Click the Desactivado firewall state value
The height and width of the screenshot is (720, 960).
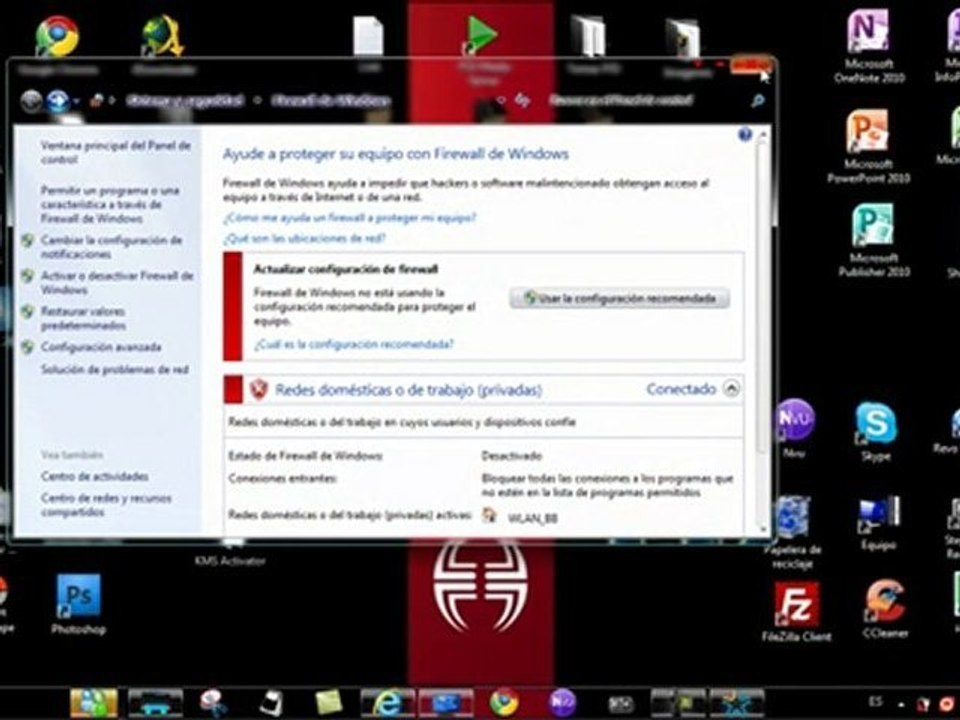(512, 456)
